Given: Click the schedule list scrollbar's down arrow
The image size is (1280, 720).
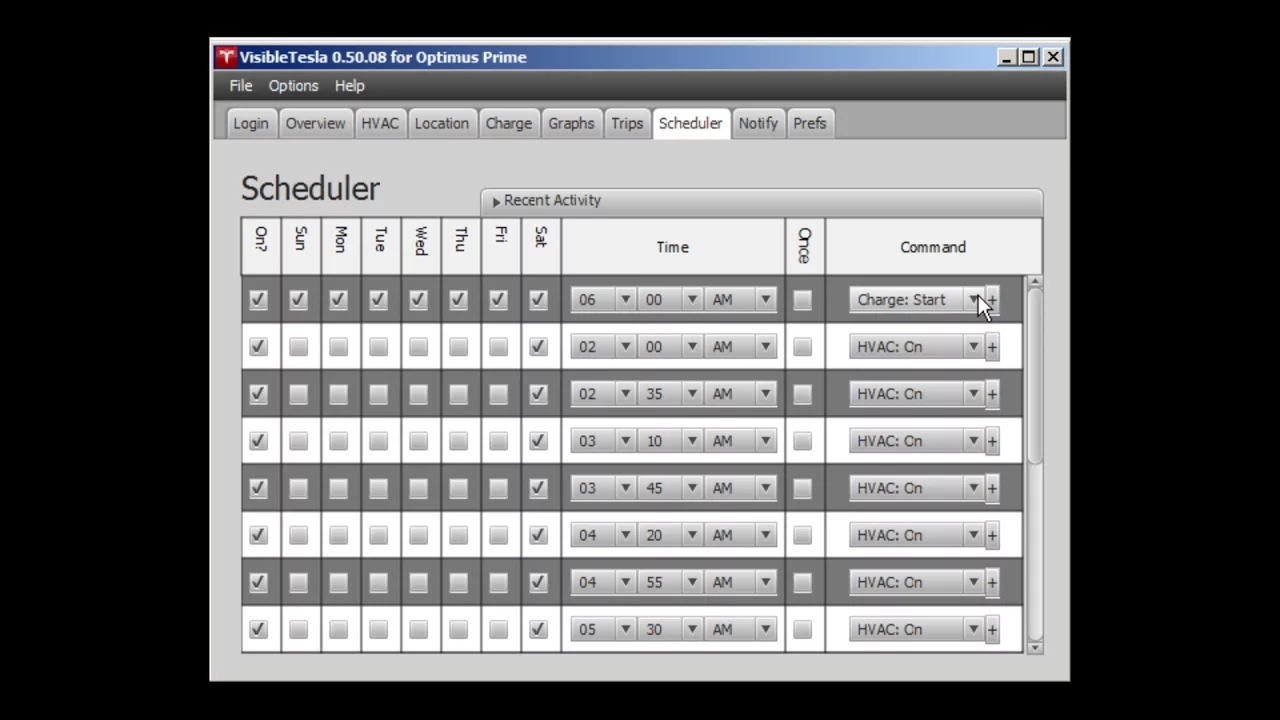Looking at the screenshot, I should click(1034, 647).
